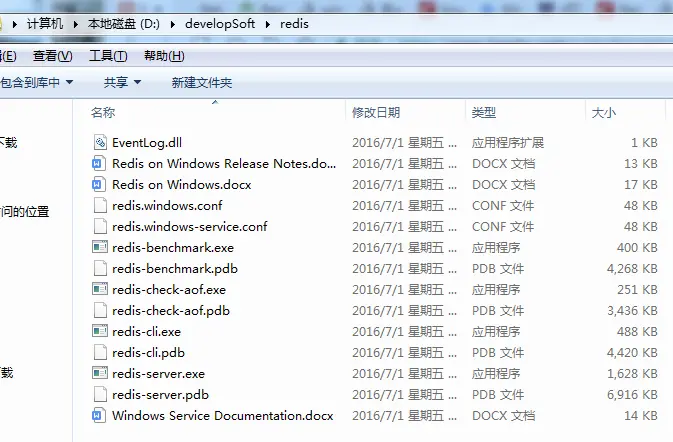
Task: Open the 帮助(H) menu
Action: coord(164,56)
